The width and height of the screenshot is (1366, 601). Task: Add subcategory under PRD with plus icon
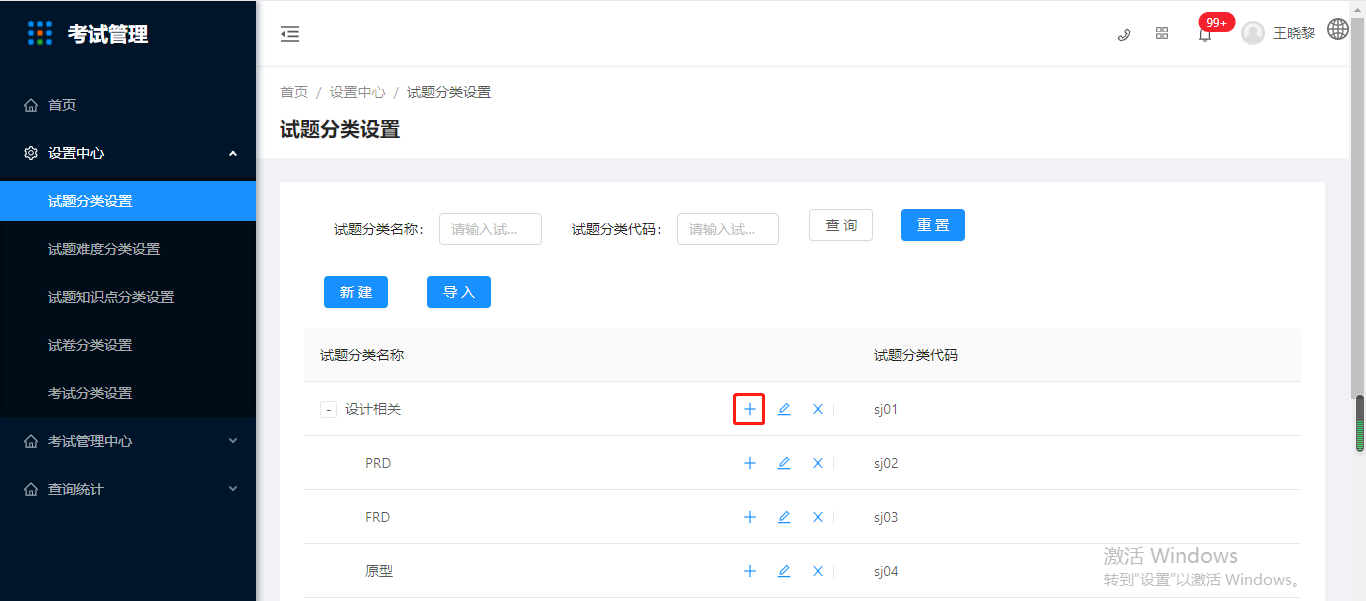coord(750,463)
